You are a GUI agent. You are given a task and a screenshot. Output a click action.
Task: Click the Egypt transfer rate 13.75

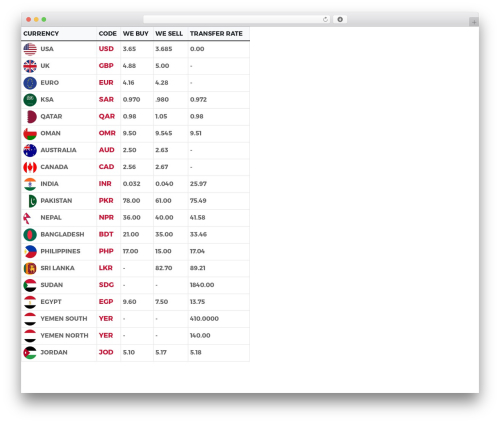[x=197, y=302]
